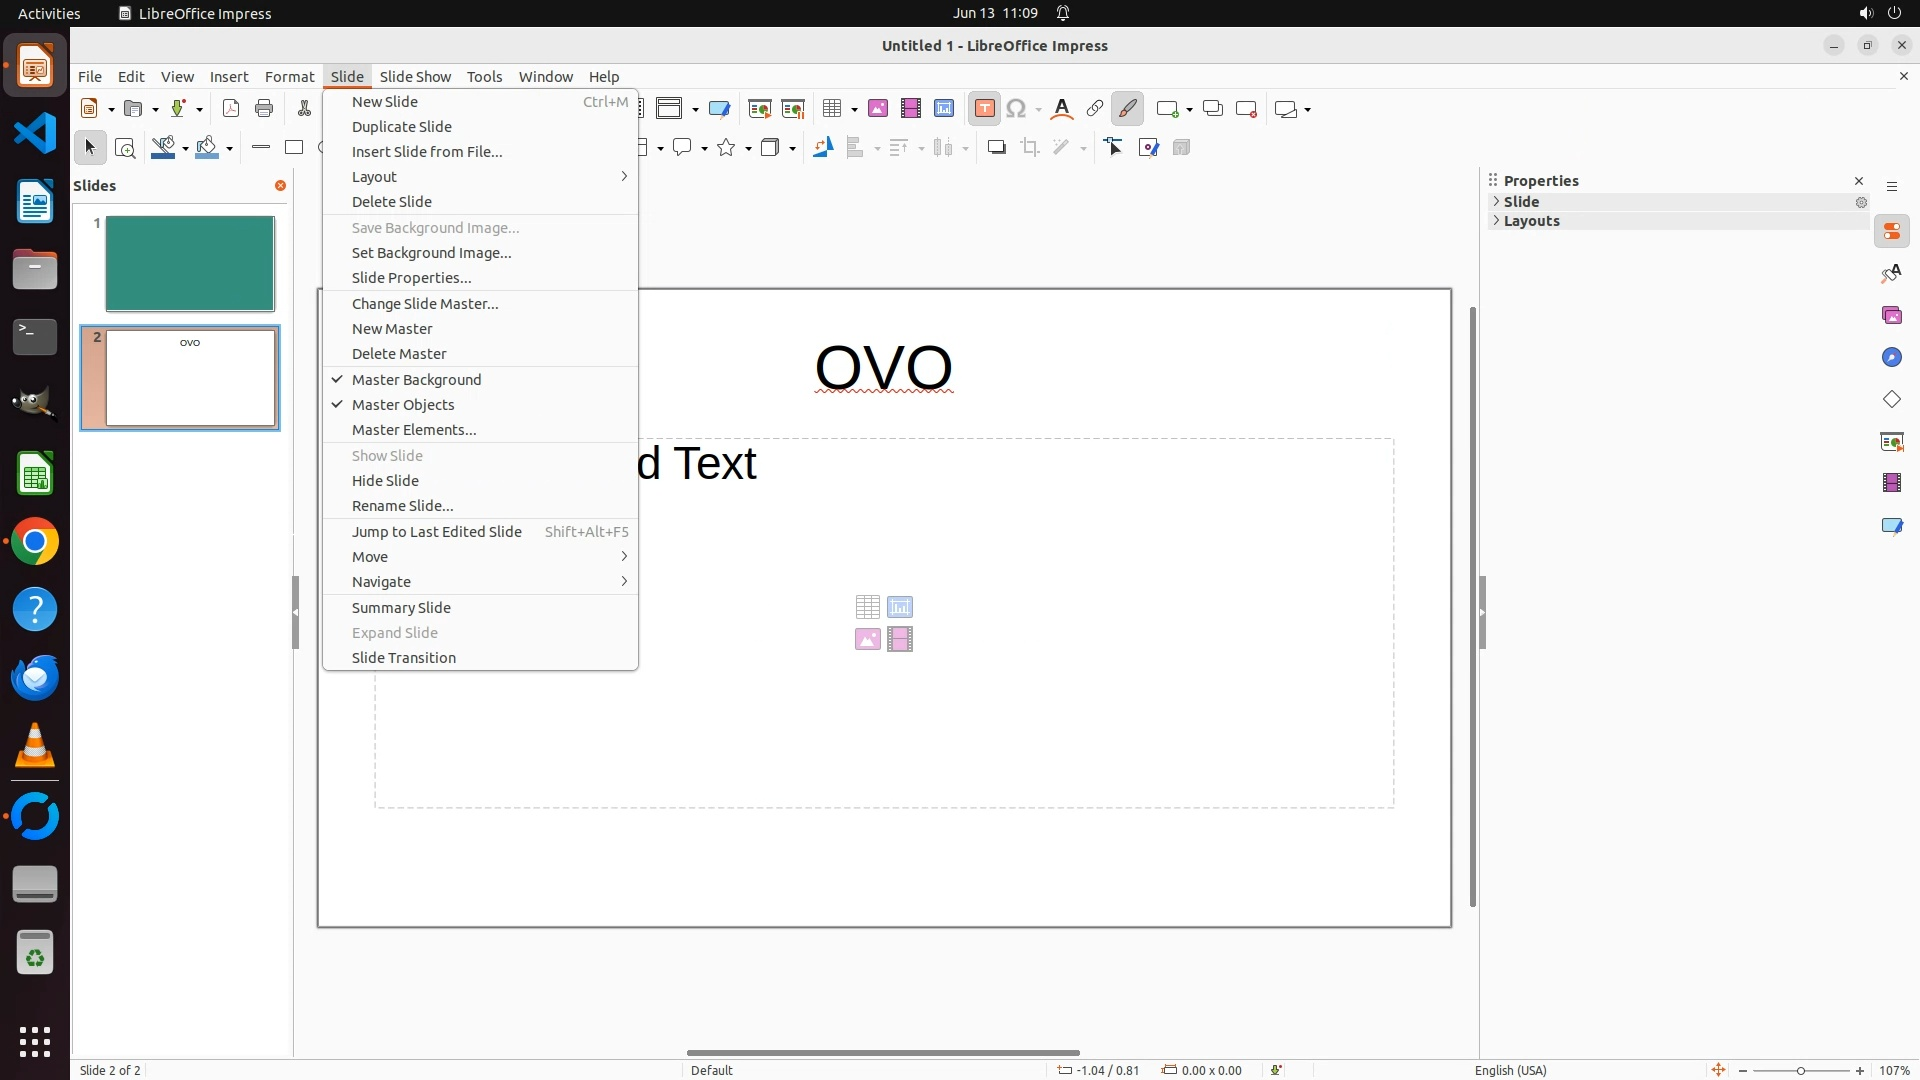Click the Insert Chart toolbar icon

pyautogui.click(x=943, y=109)
